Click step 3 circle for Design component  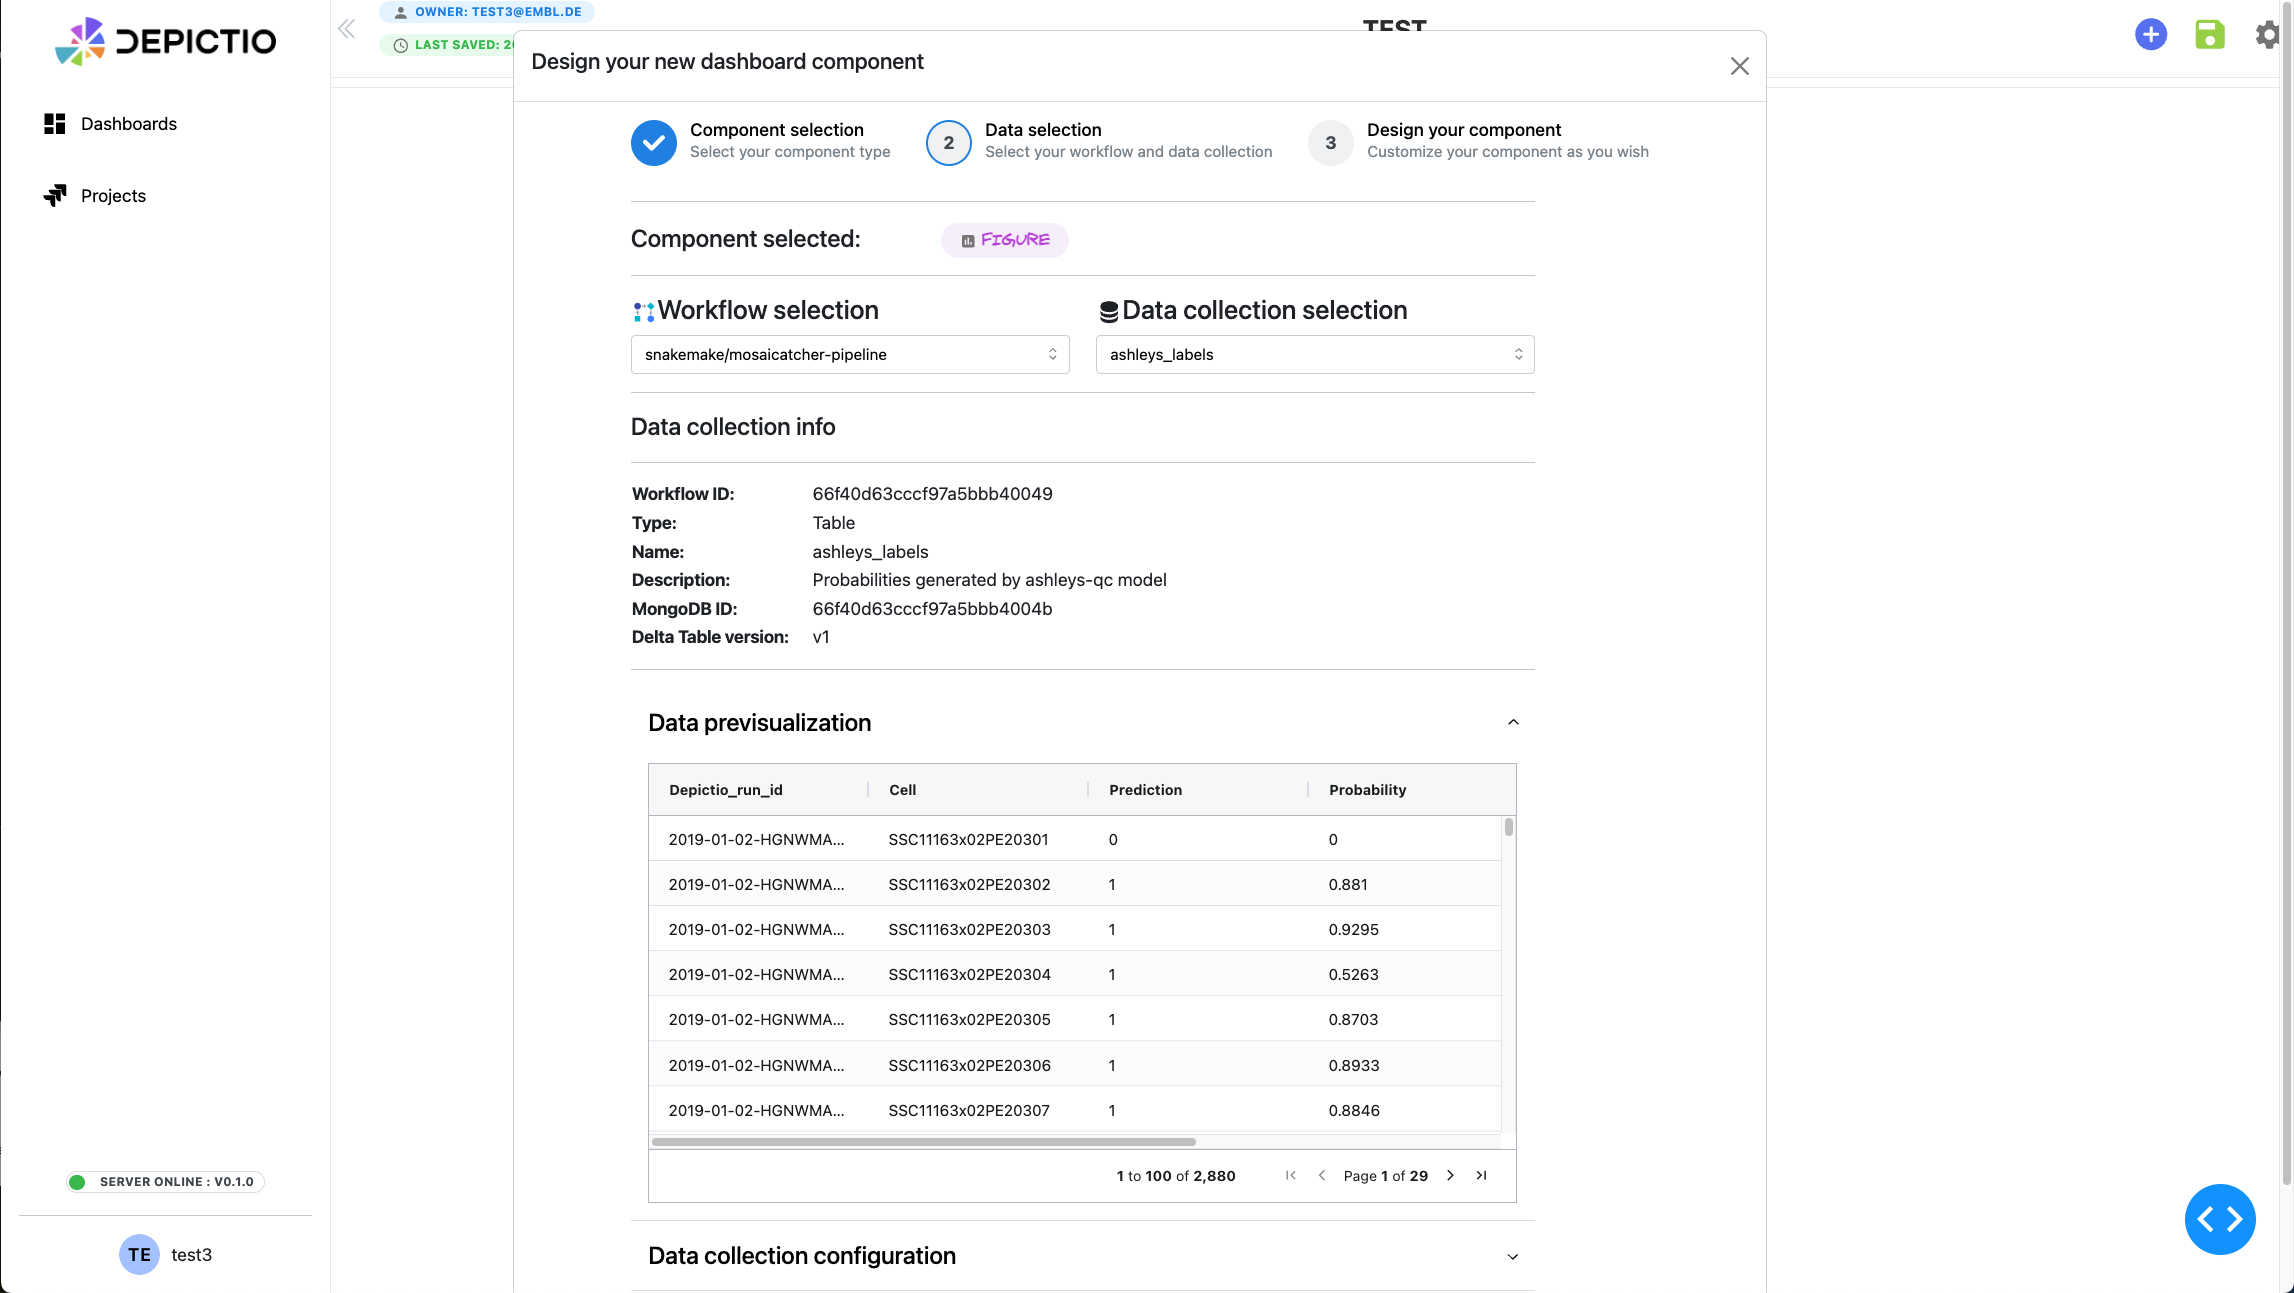click(x=1331, y=143)
